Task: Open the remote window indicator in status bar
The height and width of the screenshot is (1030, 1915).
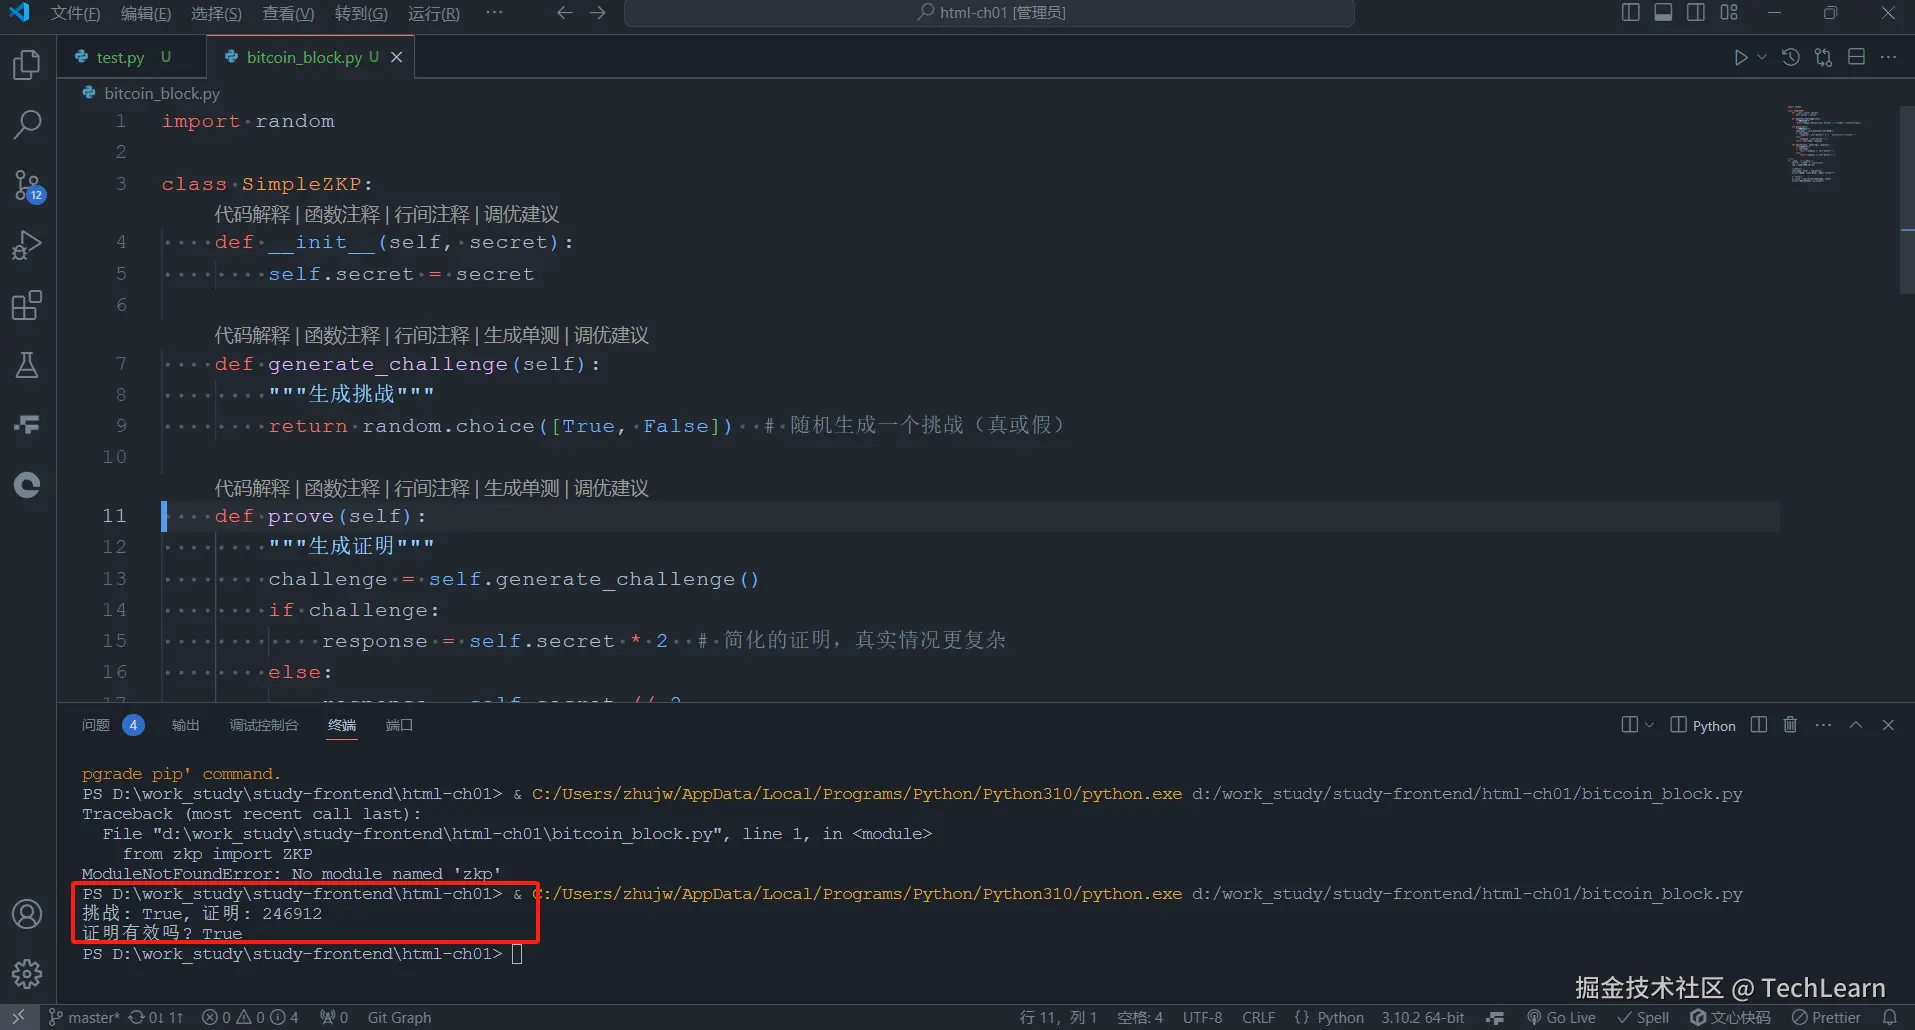Action: [x=18, y=1017]
